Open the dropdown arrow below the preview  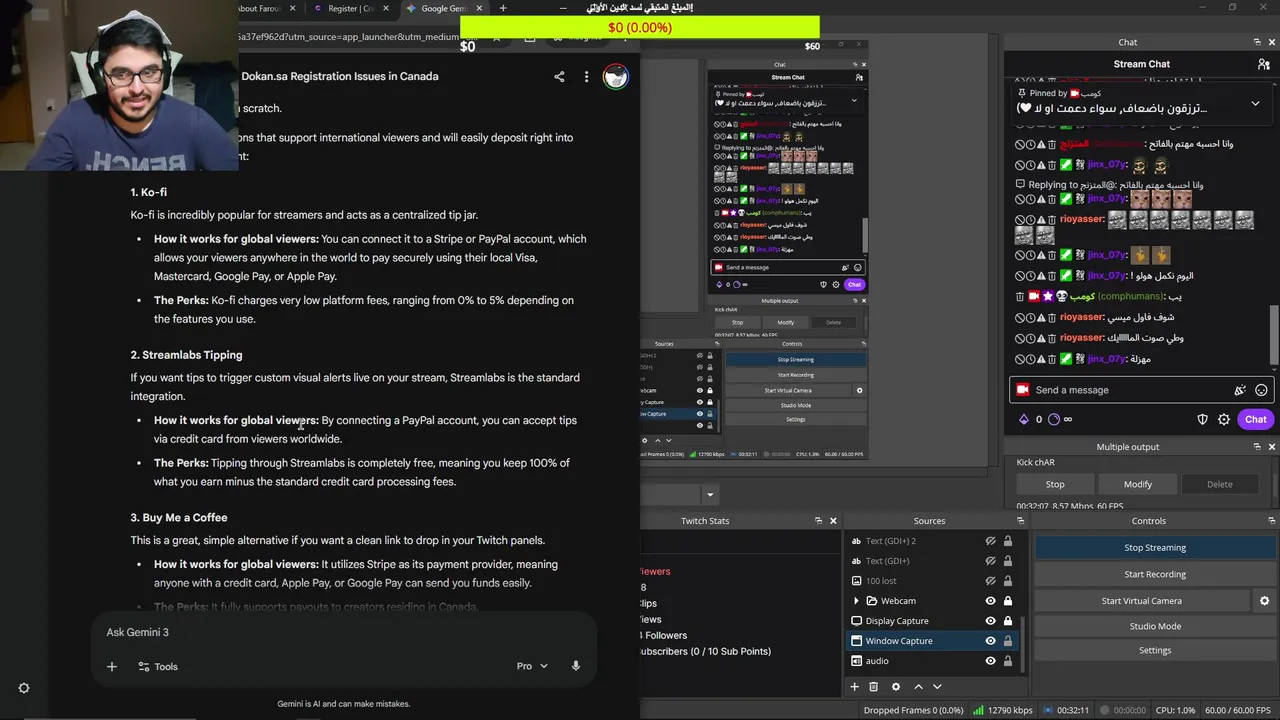tap(710, 494)
